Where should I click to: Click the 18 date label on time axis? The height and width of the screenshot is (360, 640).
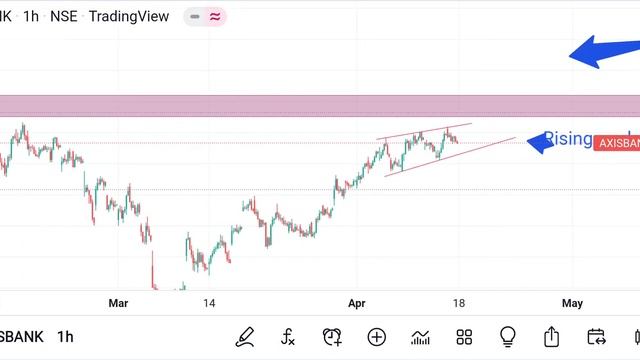click(459, 303)
